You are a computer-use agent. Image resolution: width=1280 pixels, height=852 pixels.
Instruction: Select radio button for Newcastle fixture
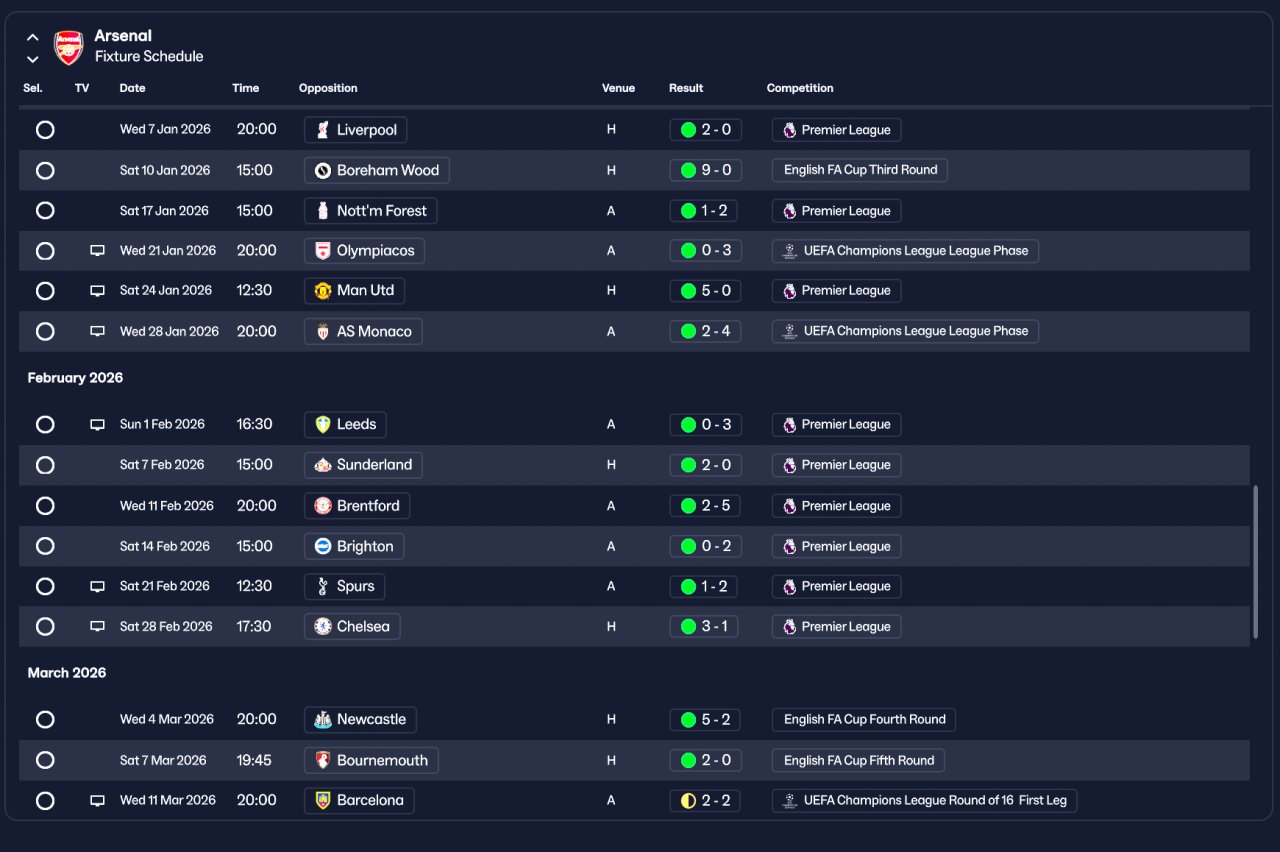tap(45, 720)
